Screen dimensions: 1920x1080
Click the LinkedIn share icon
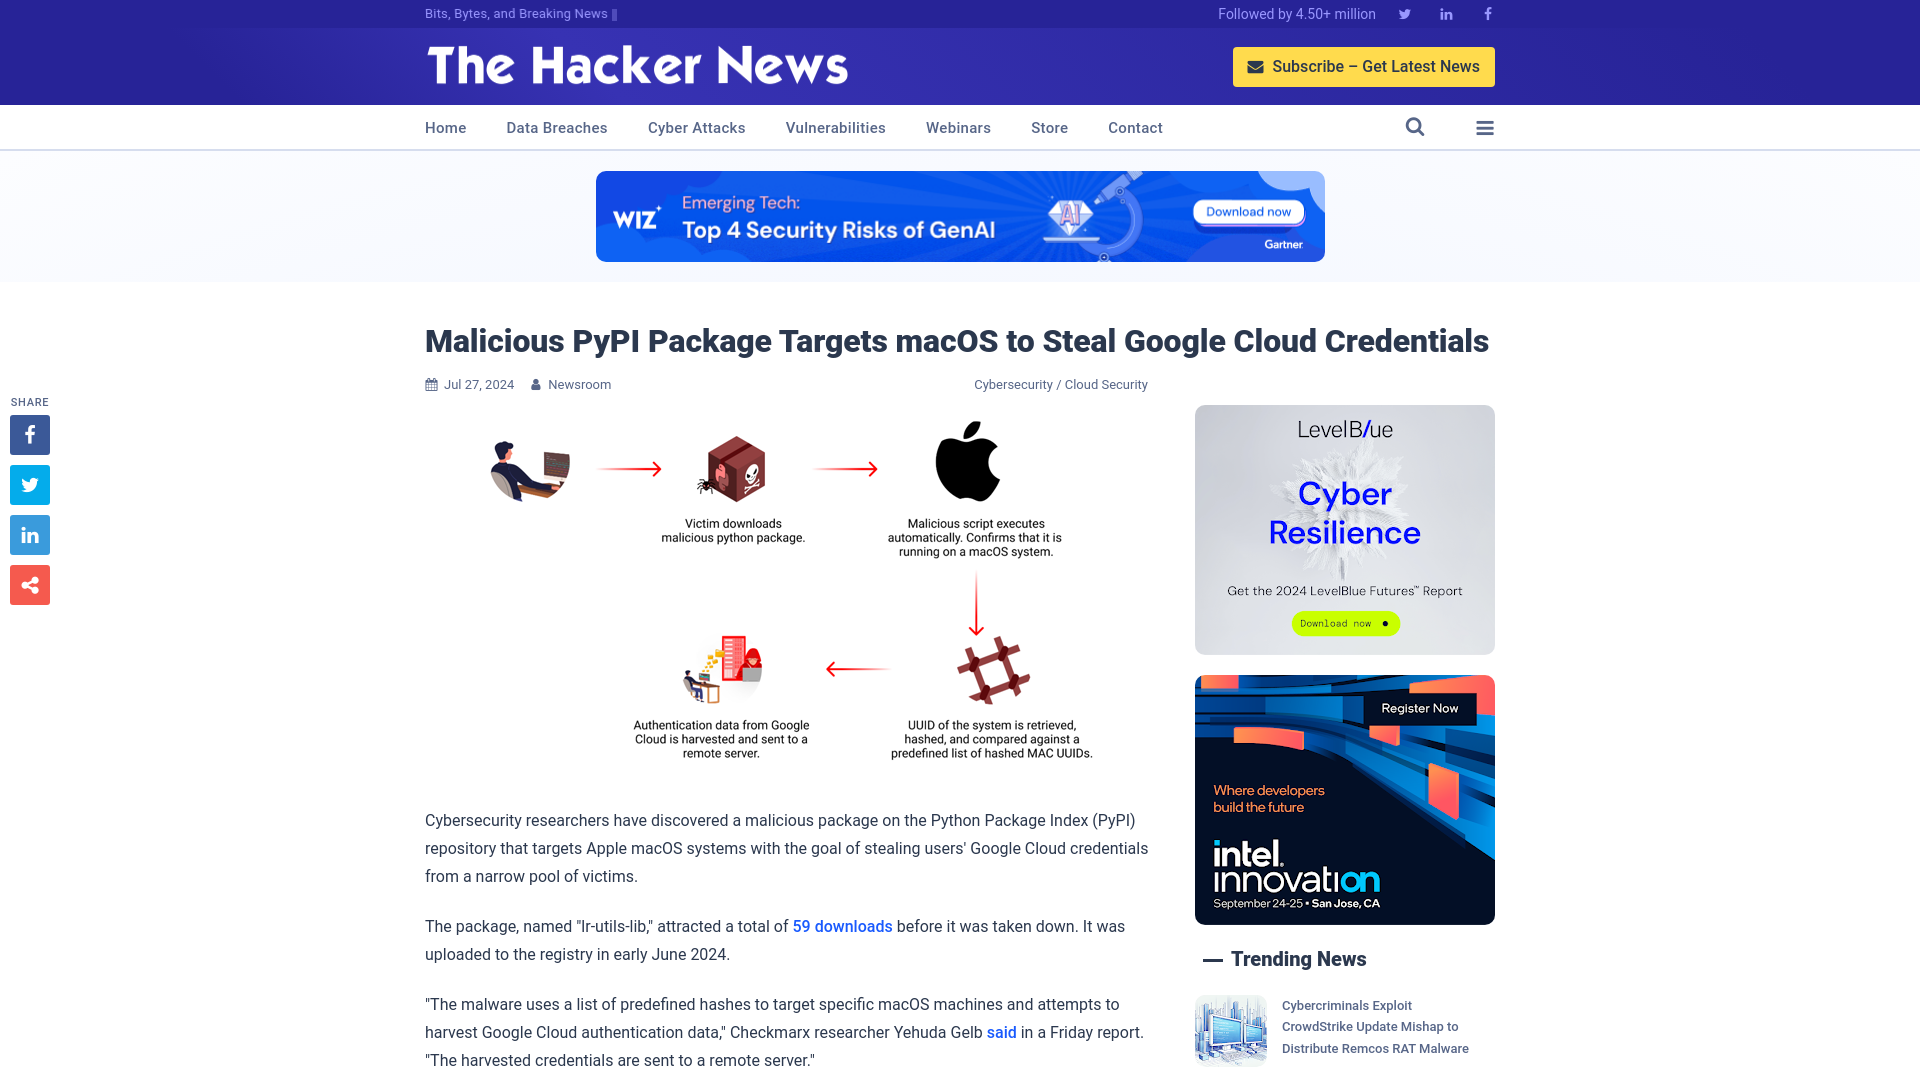point(29,534)
